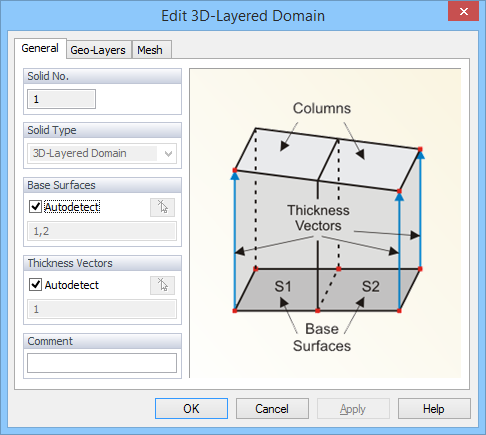The width and height of the screenshot is (486, 435).
Task: Click the Thickness Vectors graphical selection icon
Action: 162,285
